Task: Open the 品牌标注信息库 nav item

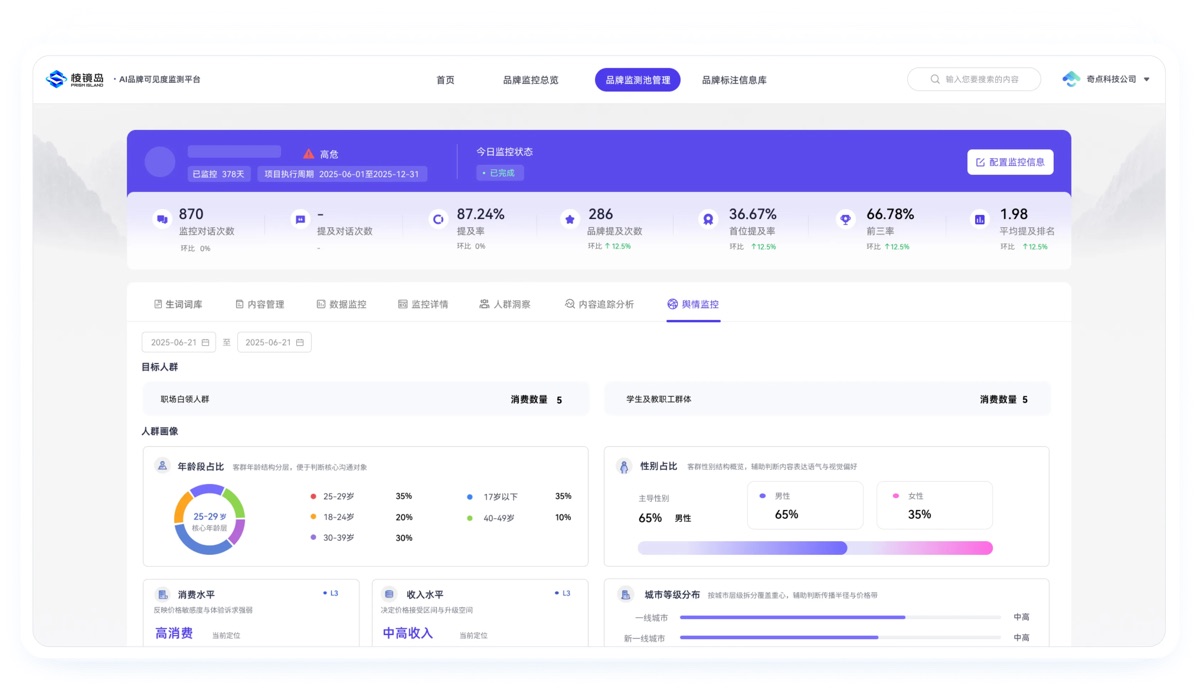Action: pyautogui.click(x=734, y=80)
